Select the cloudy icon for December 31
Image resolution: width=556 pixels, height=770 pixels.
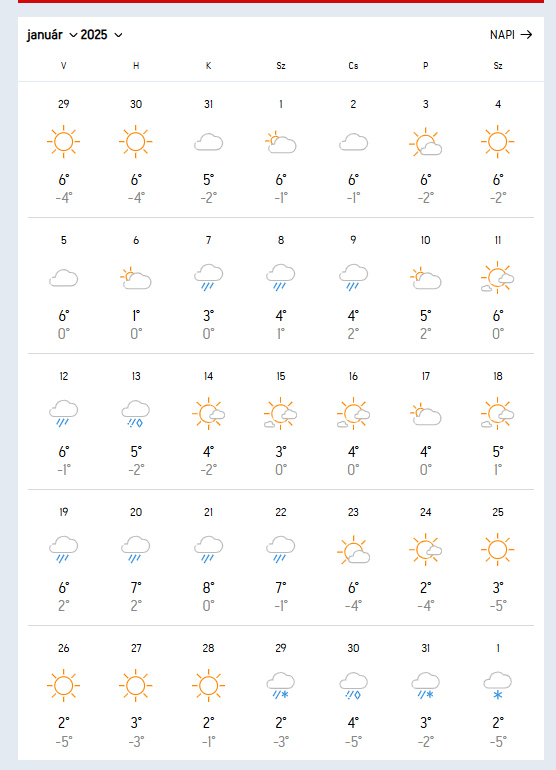208,142
